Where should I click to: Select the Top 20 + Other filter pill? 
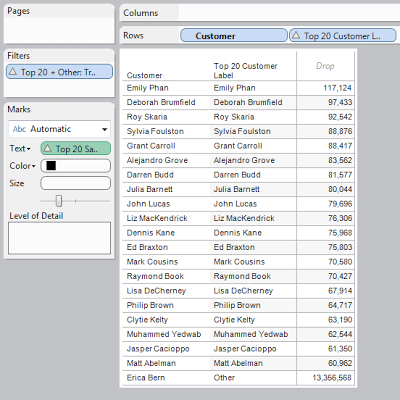(59, 72)
